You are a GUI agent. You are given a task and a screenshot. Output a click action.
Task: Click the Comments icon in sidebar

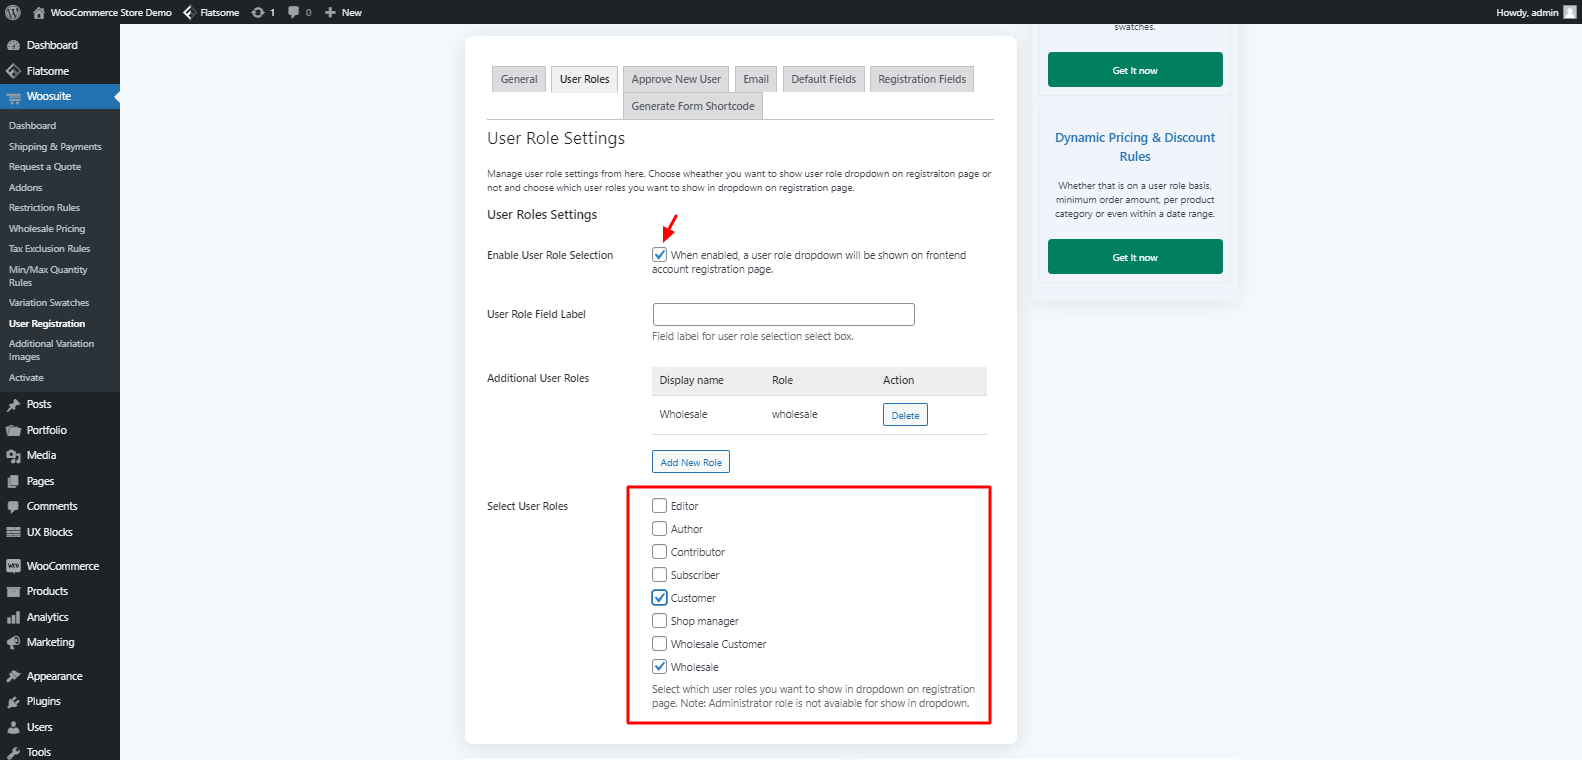point(13,507)
